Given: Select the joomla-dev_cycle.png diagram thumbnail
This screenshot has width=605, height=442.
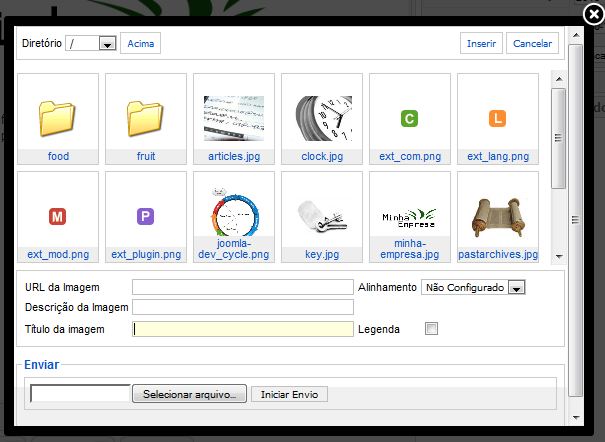Looking at the screenshot, I should pos(235,212).
